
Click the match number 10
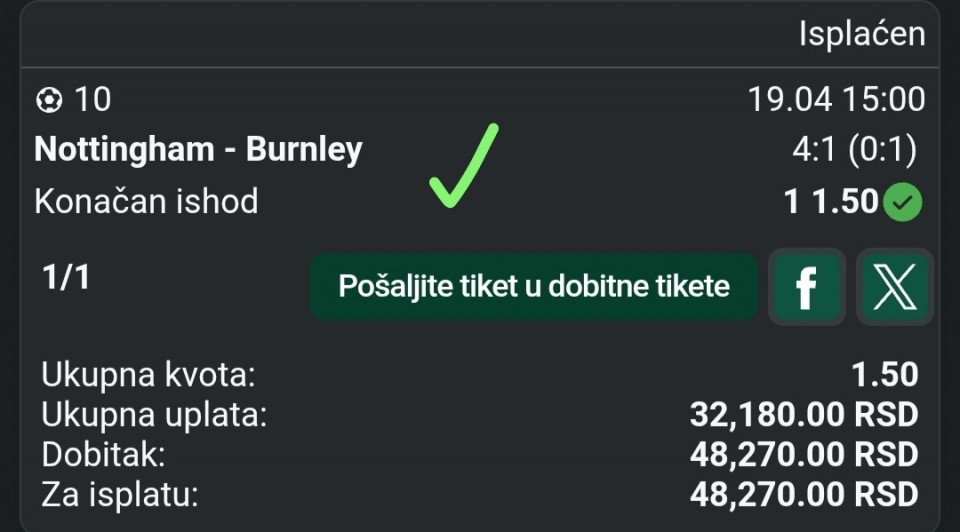(93, 99)
